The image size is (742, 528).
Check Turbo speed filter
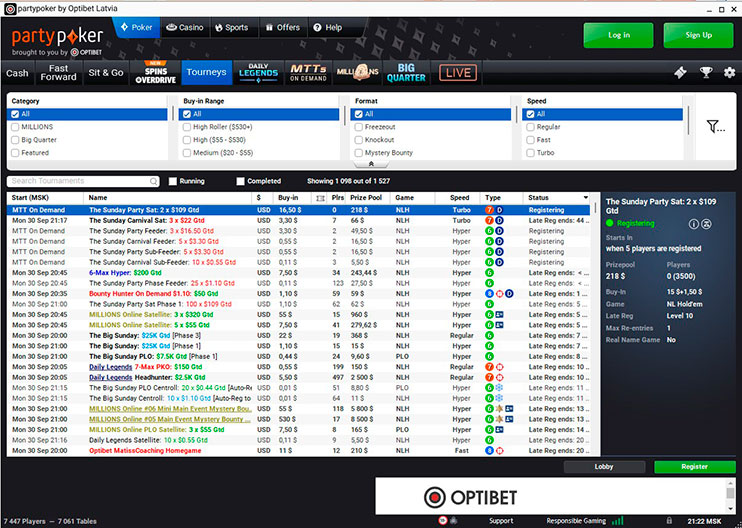click(x=530, y=153)
